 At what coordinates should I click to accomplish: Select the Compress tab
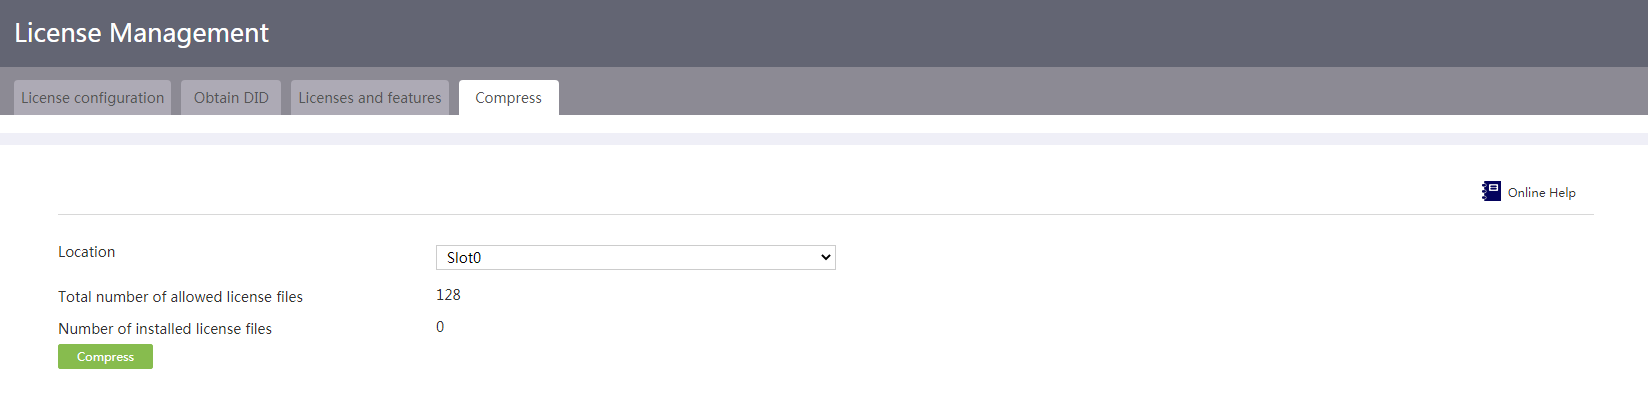click(x=508, y=98)
